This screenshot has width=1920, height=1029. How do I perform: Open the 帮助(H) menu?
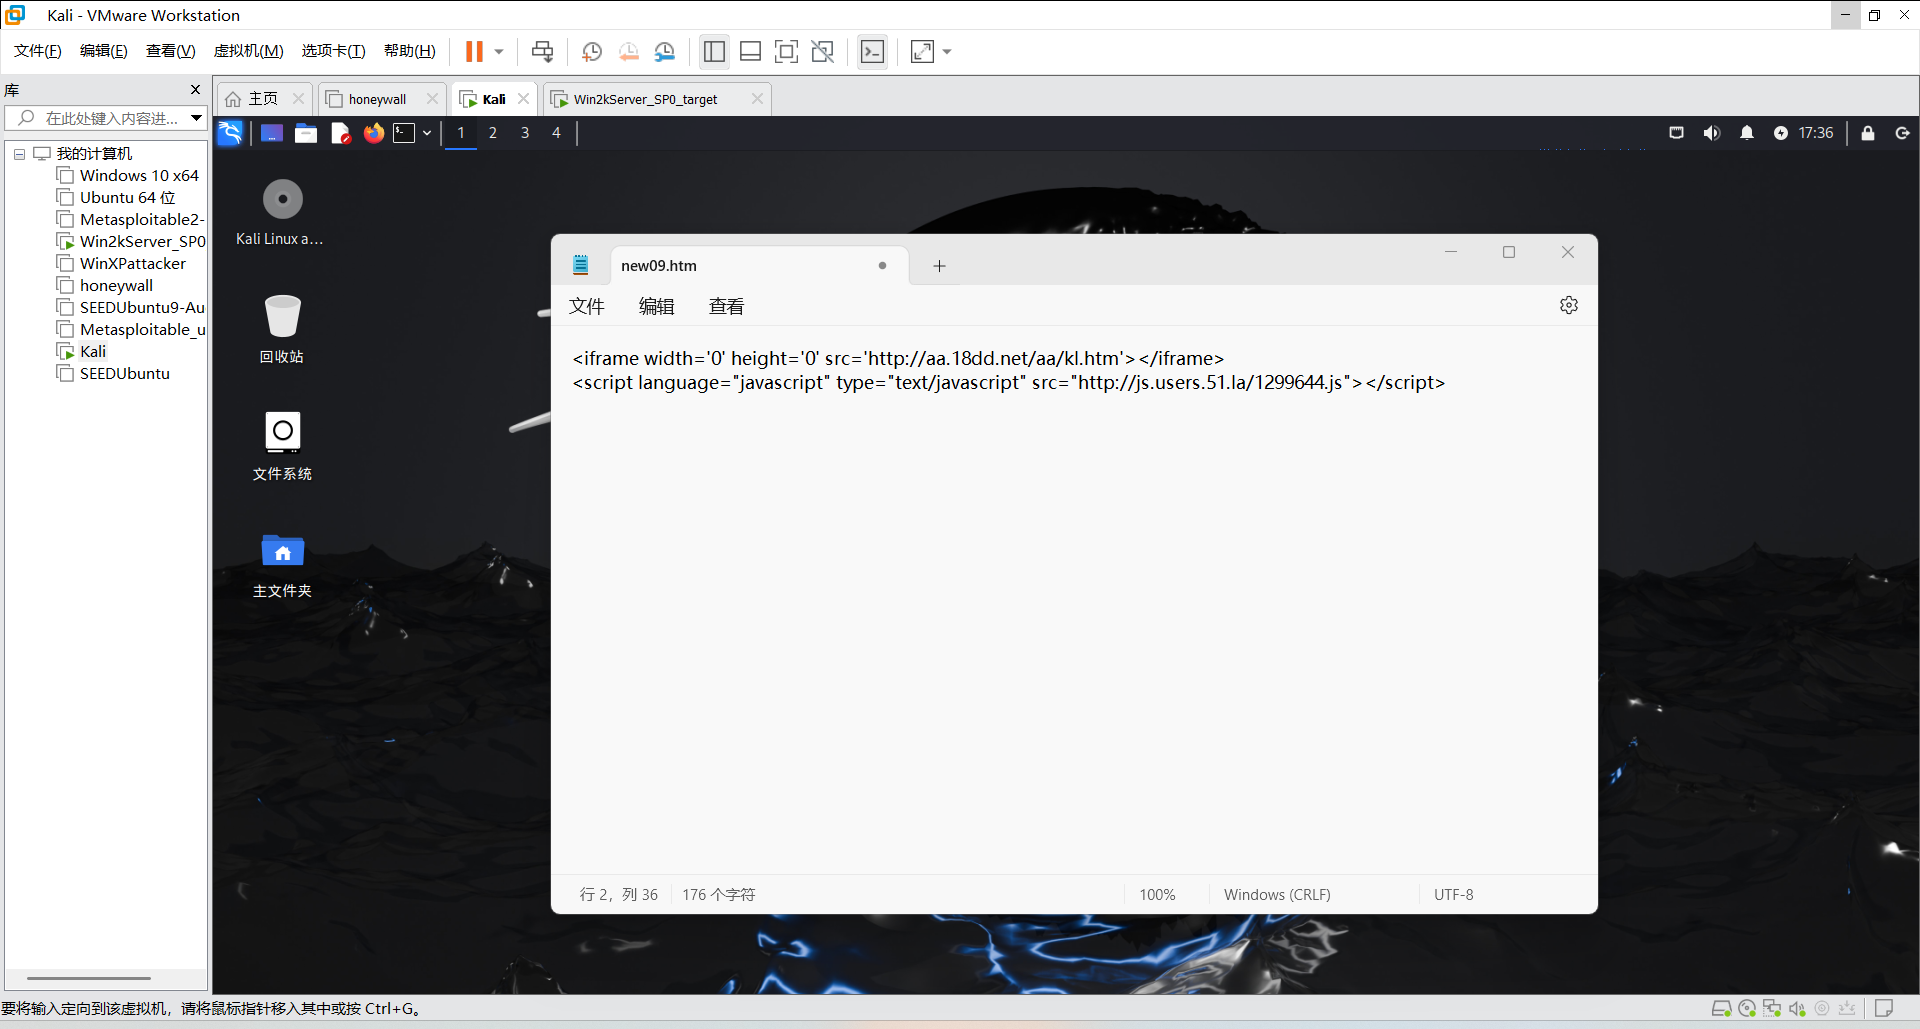click(x=410, y=51)
